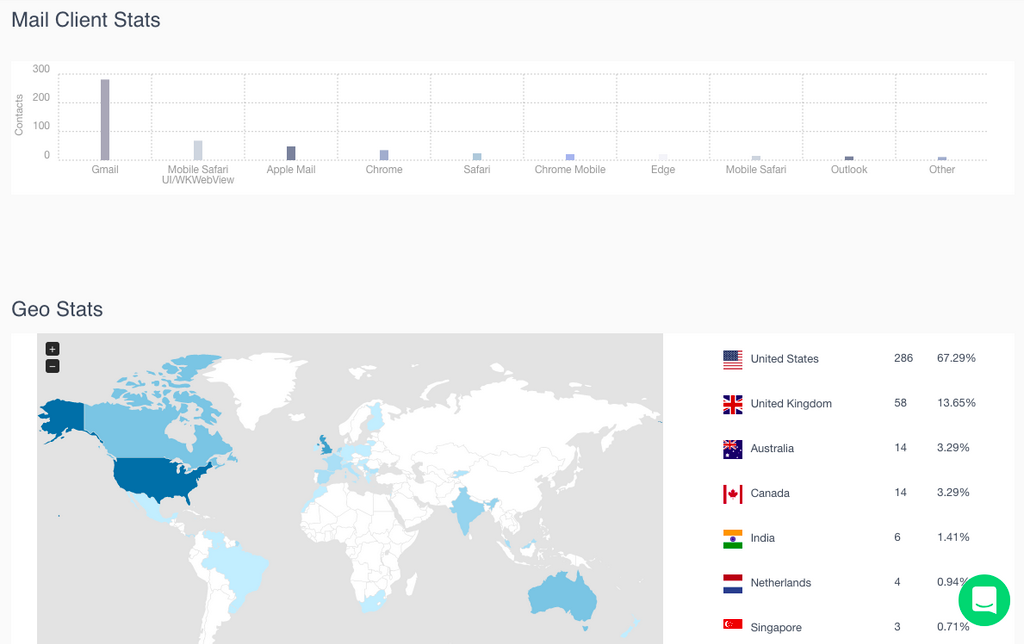1024x644 pixels.
Task: Select the Safari bar in chart
Action: [x=477, y=157]
